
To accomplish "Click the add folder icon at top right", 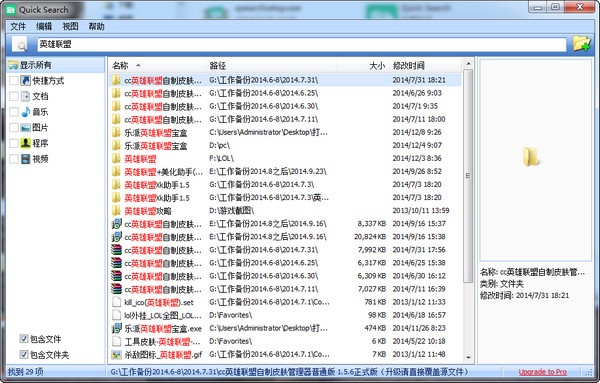I will pos(581,44).
